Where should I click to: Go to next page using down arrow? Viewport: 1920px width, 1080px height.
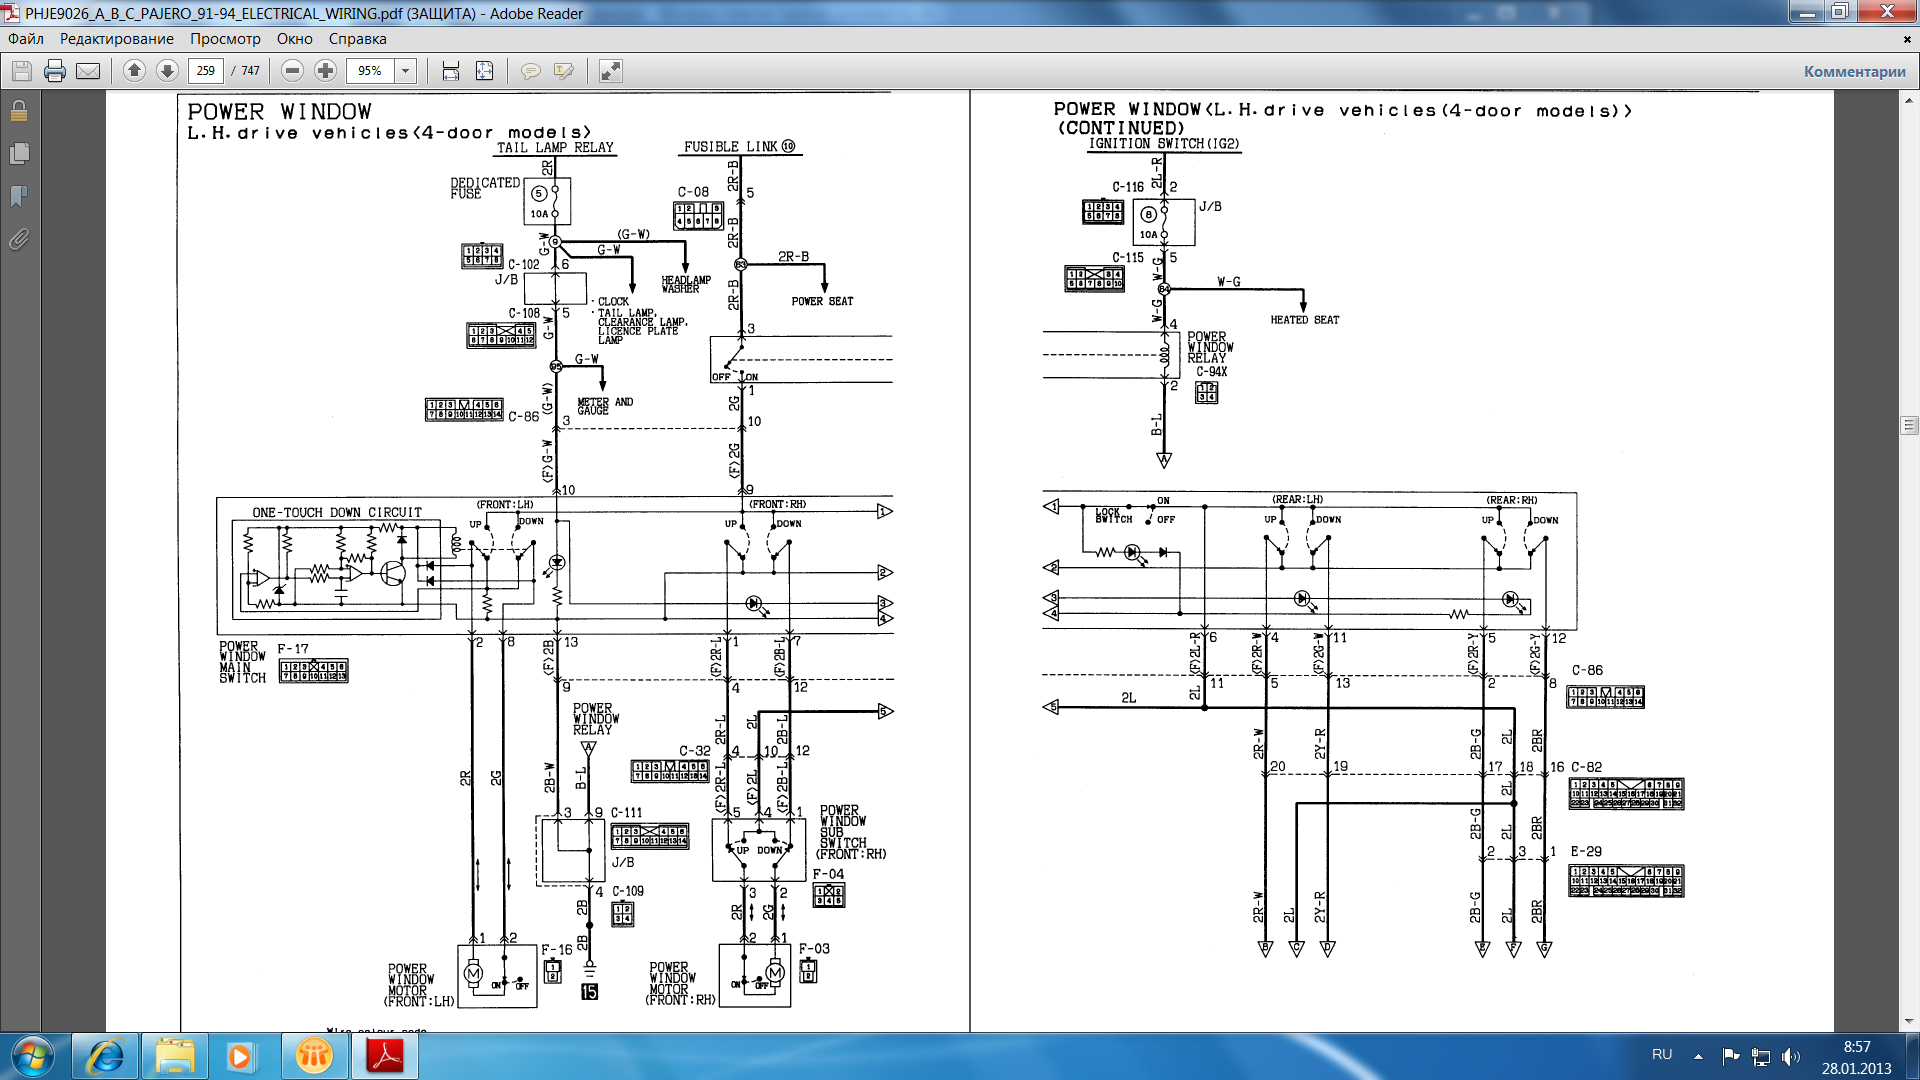coord(167,71)
